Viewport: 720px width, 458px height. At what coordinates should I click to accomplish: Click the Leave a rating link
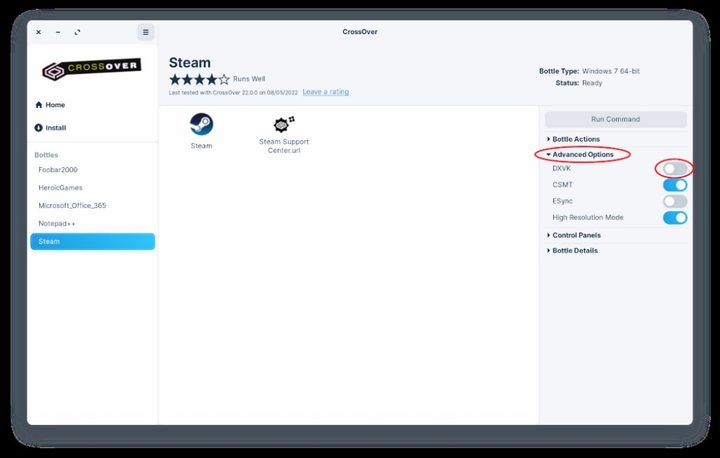click(326, 92)
